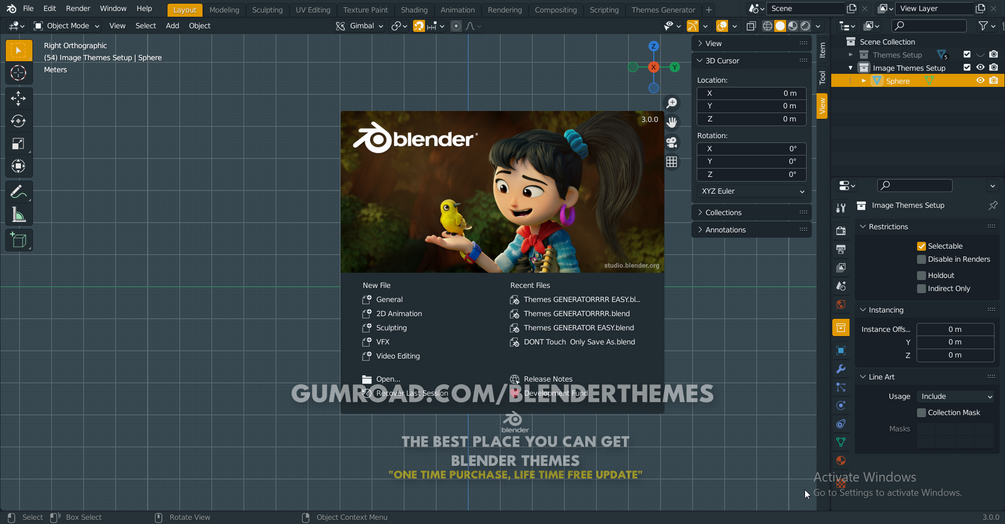Enable the Indirect Only checkbox
Viewport: 1005px width, 524px height.
point(921,289)
